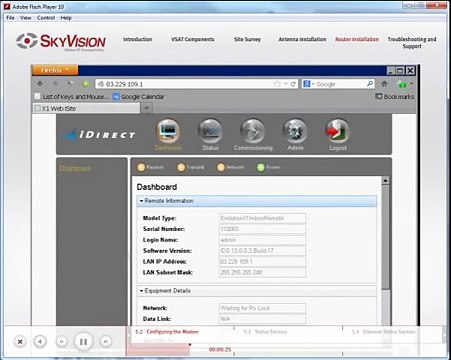Open the Bookmarks button on the right
This screenshot has width=451, height=360.
click(x=394, y=96)
